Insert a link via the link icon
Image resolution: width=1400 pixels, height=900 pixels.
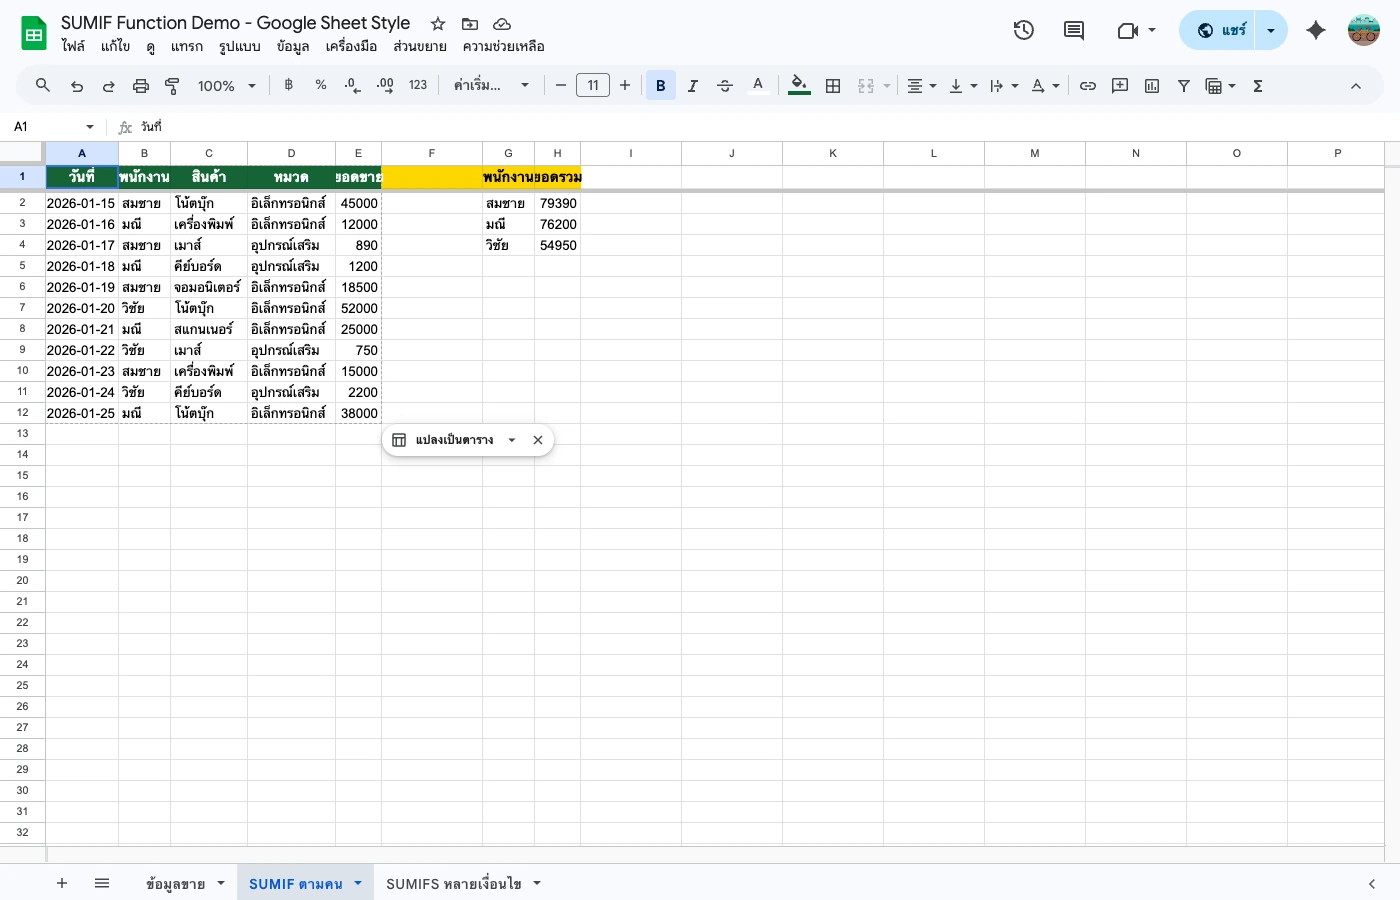1088,86
